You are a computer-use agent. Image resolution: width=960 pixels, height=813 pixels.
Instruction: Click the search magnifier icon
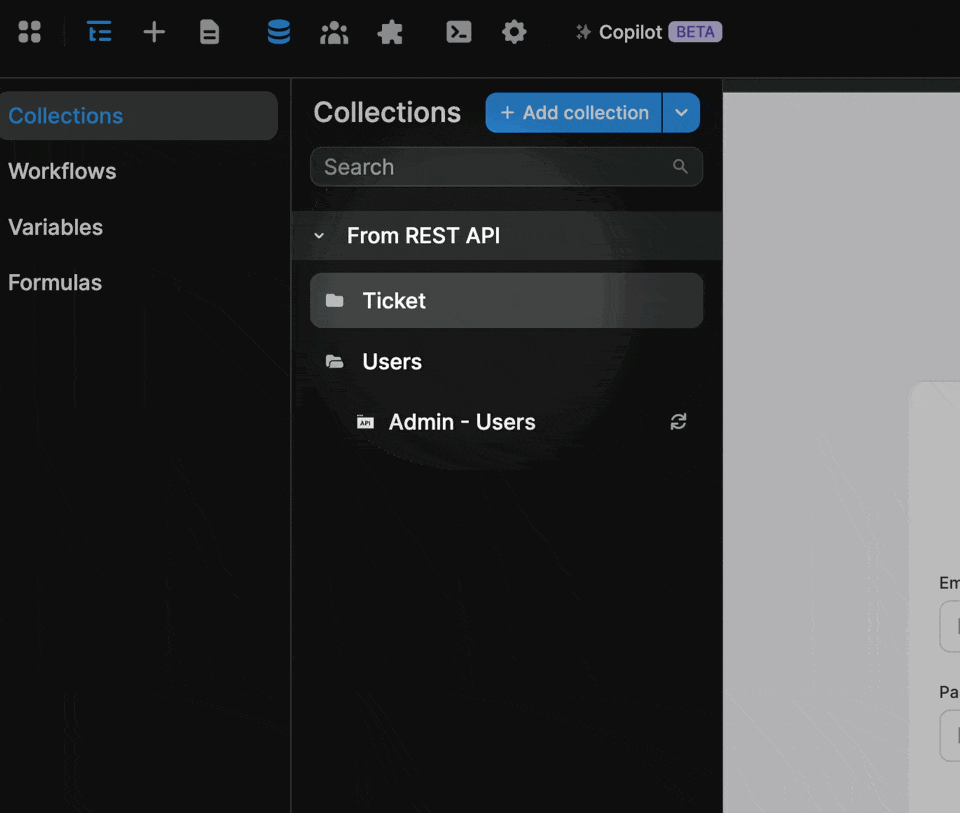click(680, 166)
